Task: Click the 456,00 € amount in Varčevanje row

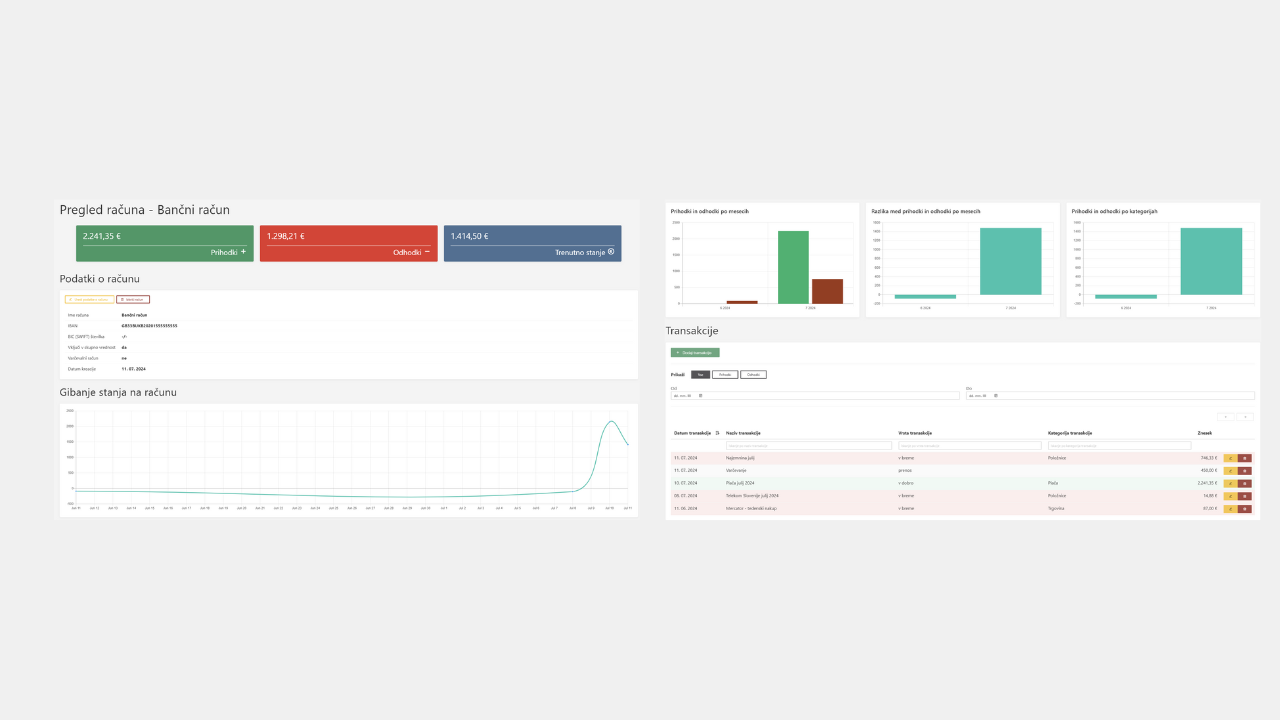Action: tap(1208, 470)
